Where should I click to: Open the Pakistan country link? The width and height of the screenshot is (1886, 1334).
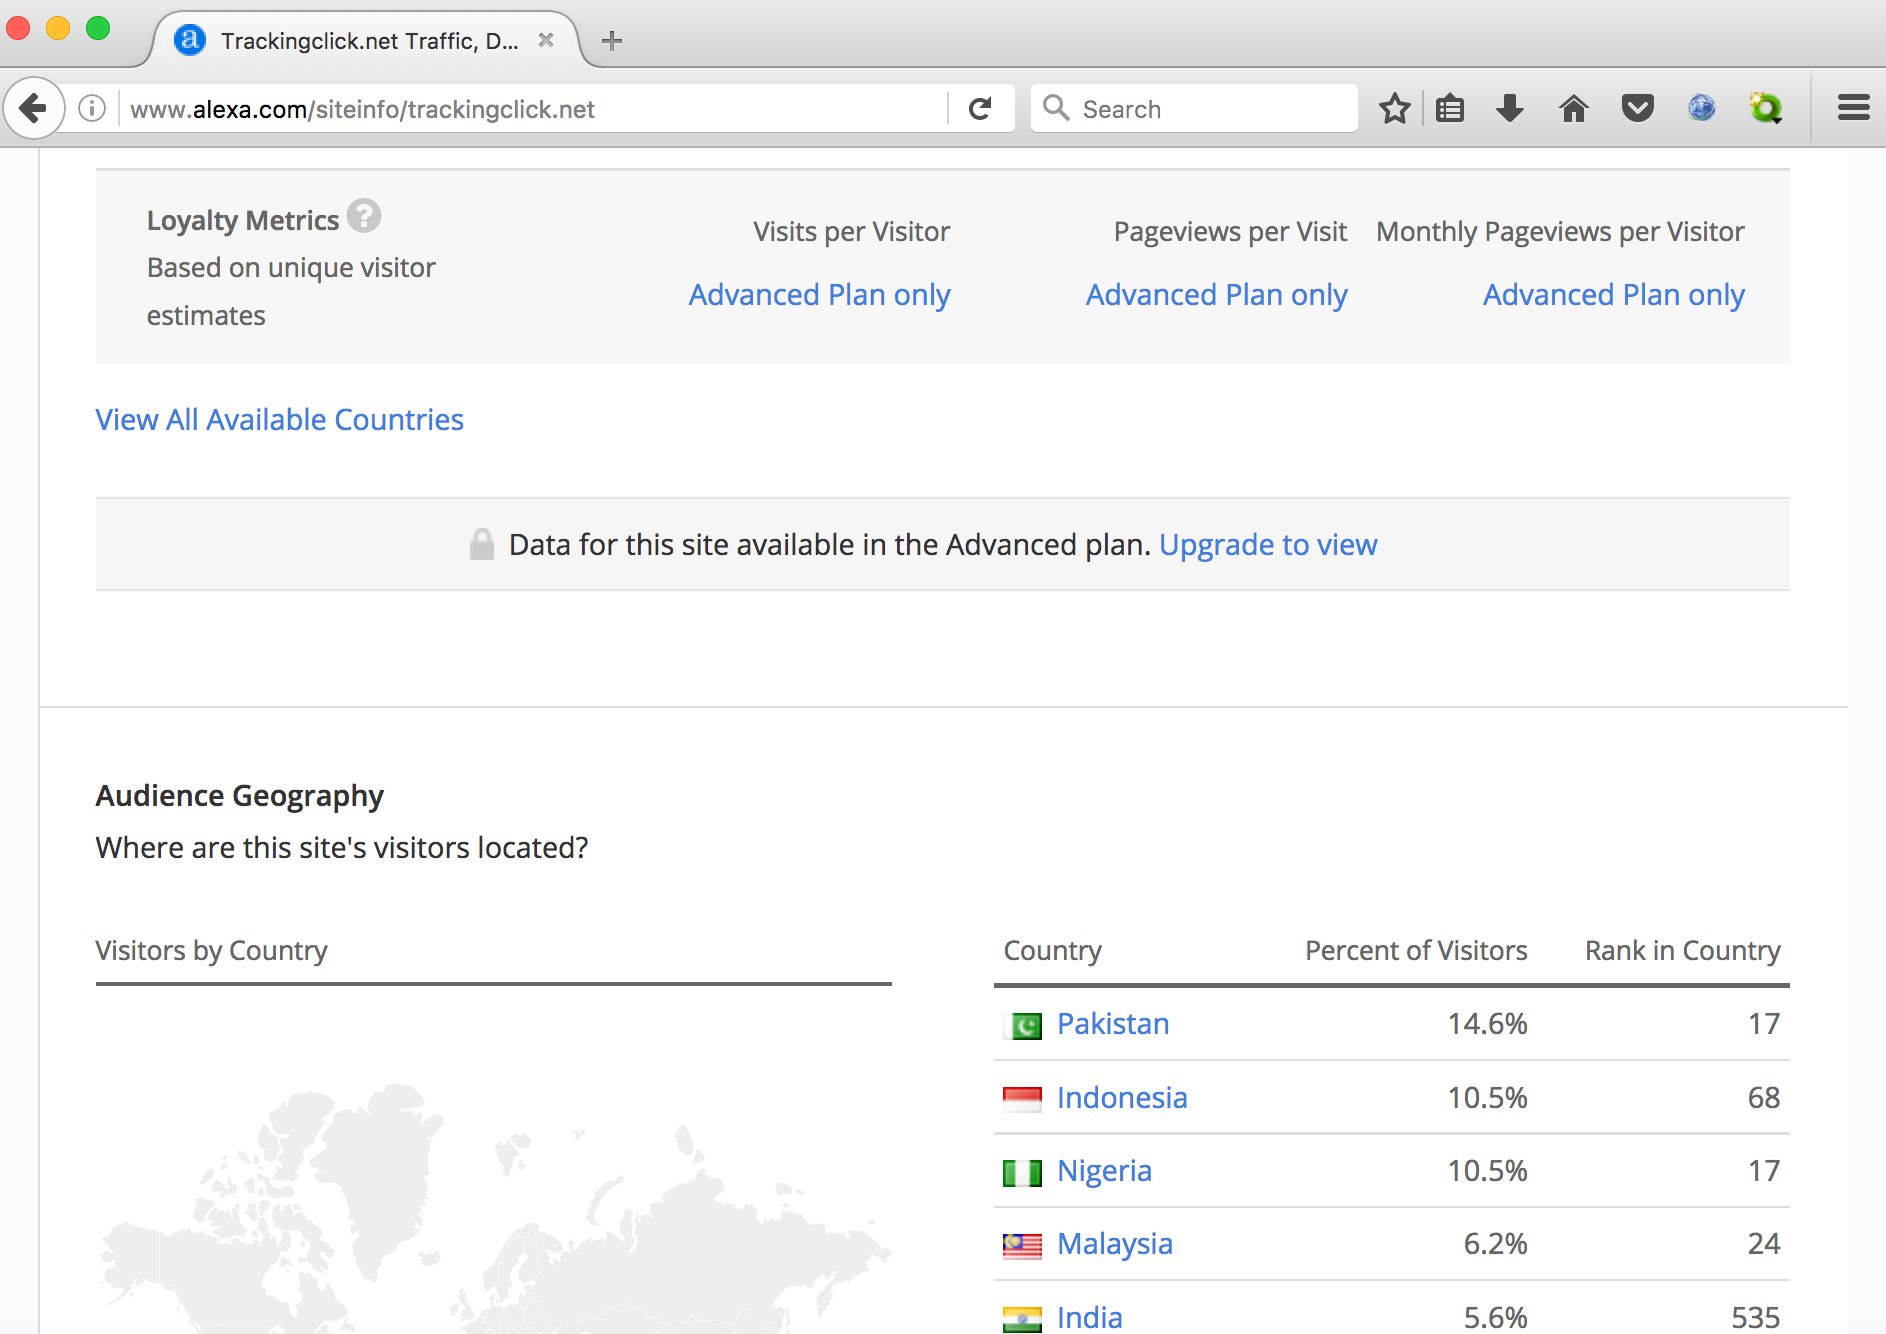click(1112, 1024)
